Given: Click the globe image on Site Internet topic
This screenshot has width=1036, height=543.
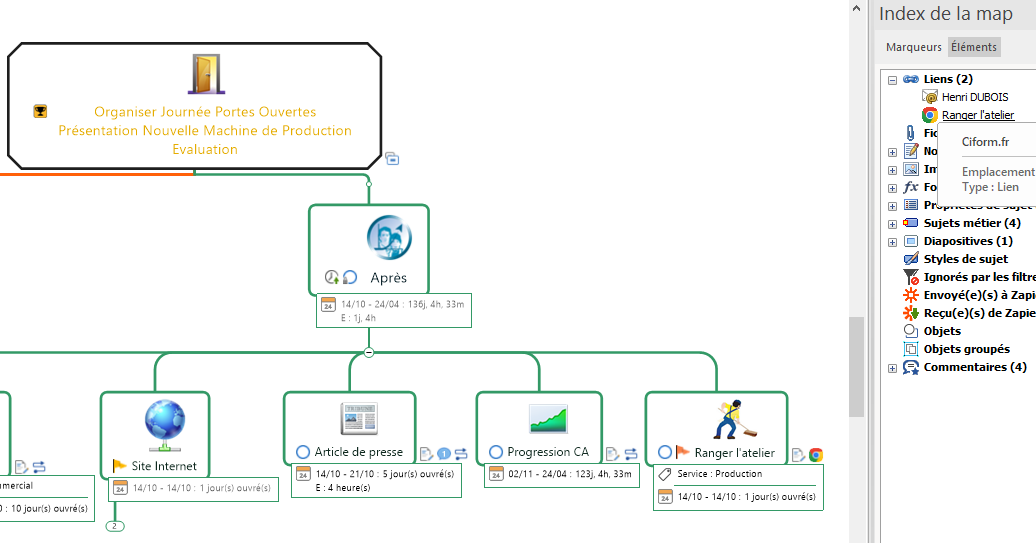Looking at the screenshot, I should [165, 420].
